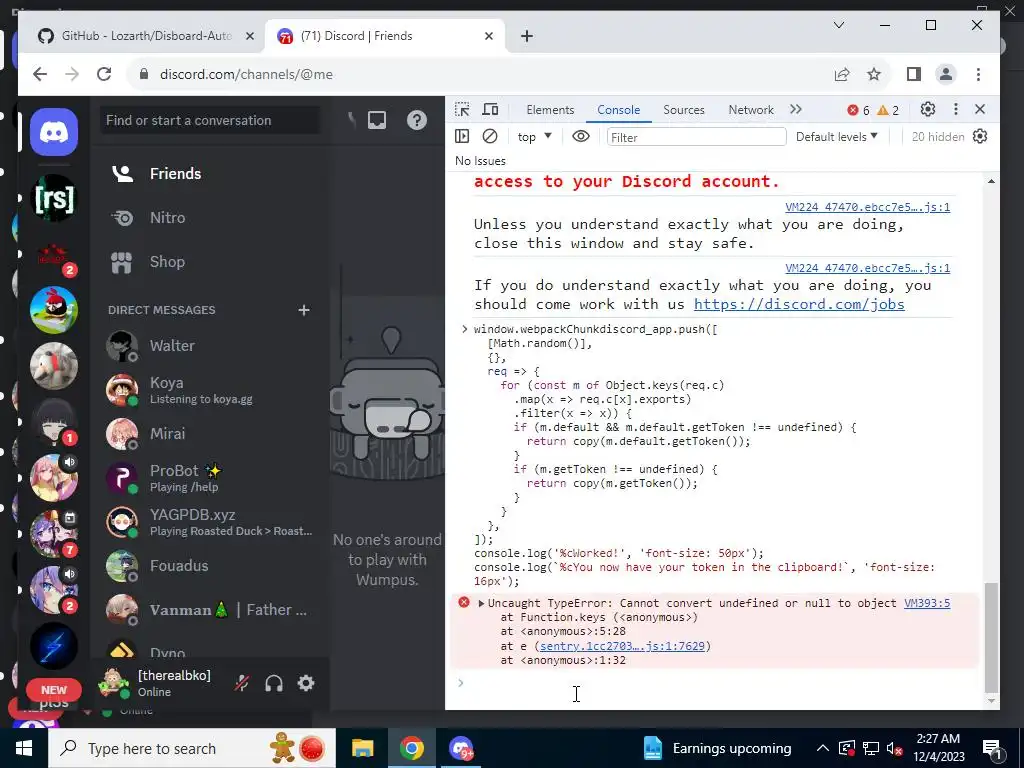The height and width of the screenshot is (768, 1024).
Task: Open the Discord app taskbar icon
Action: (x=461, y=748)
